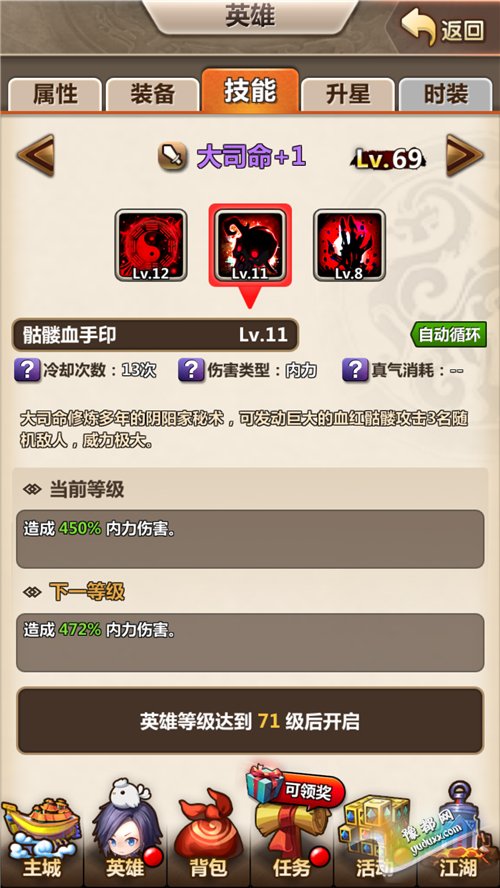Switch to the 升星 tab

tap(348, 95)
